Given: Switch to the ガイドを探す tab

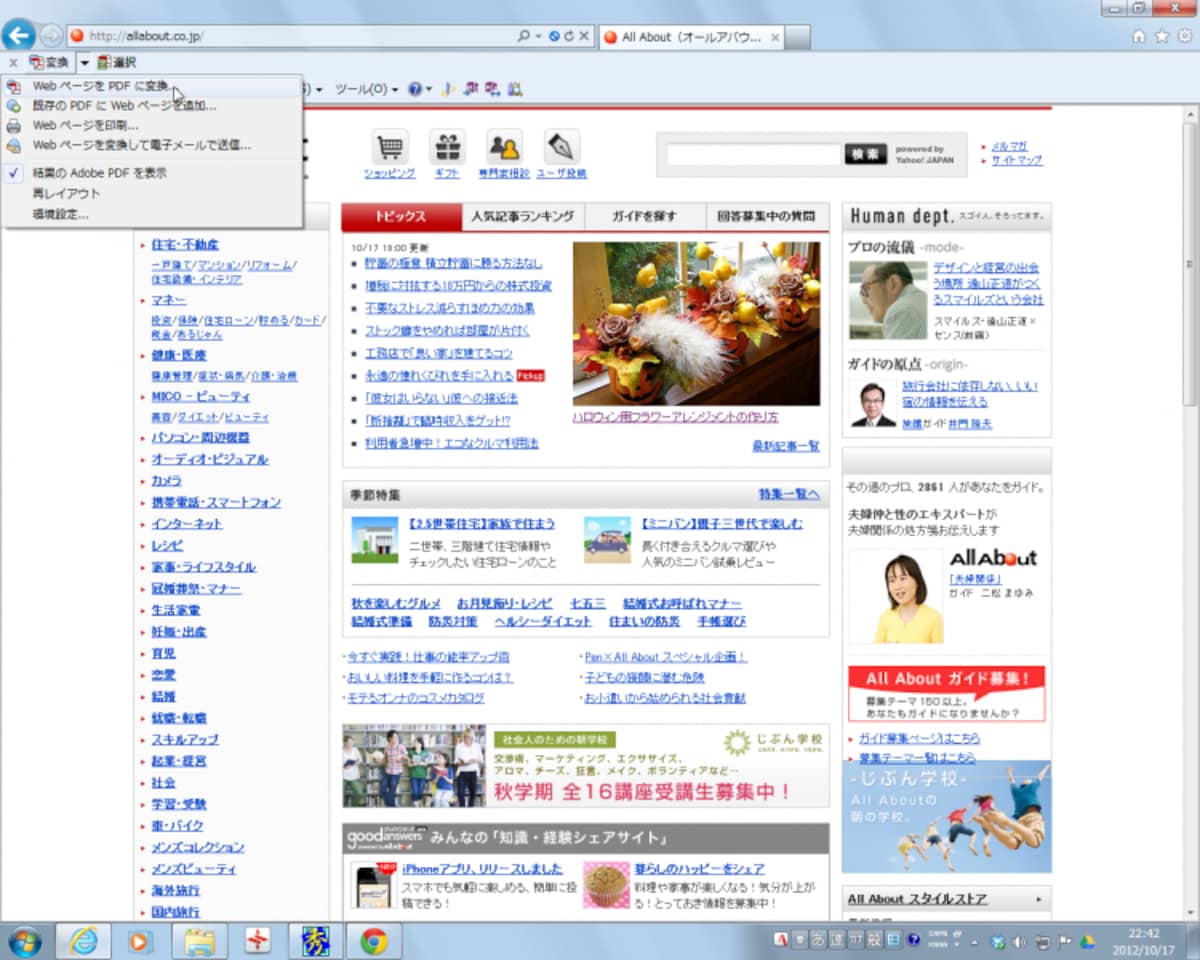Looking at the screenshot, I should 645,217.
